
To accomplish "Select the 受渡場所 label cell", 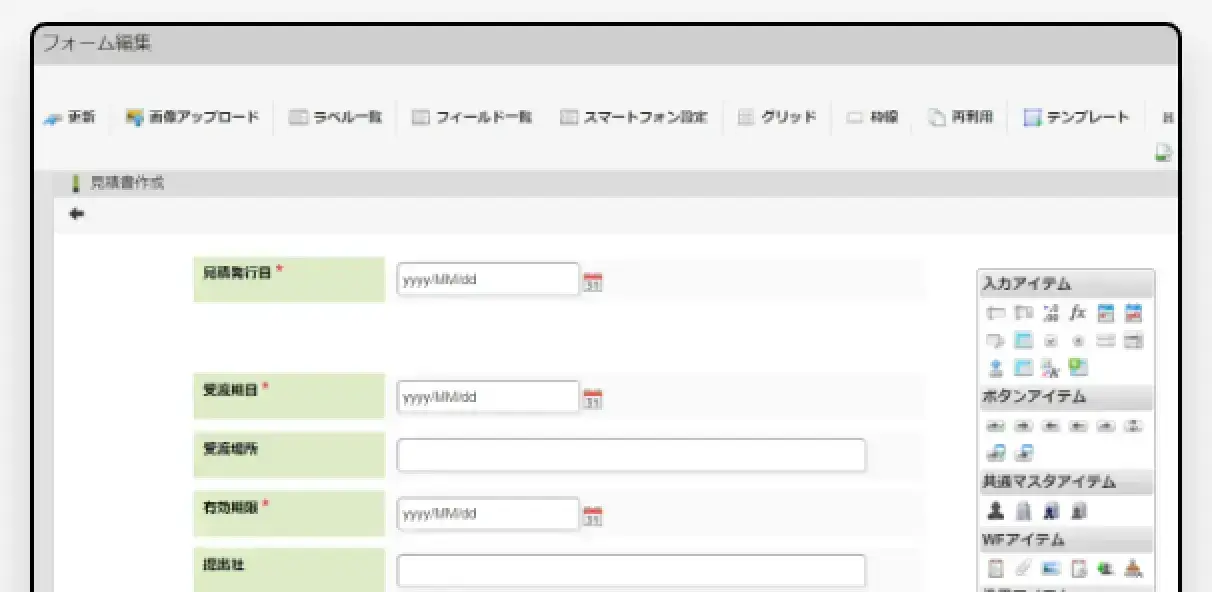I will (x=289, y=455).
